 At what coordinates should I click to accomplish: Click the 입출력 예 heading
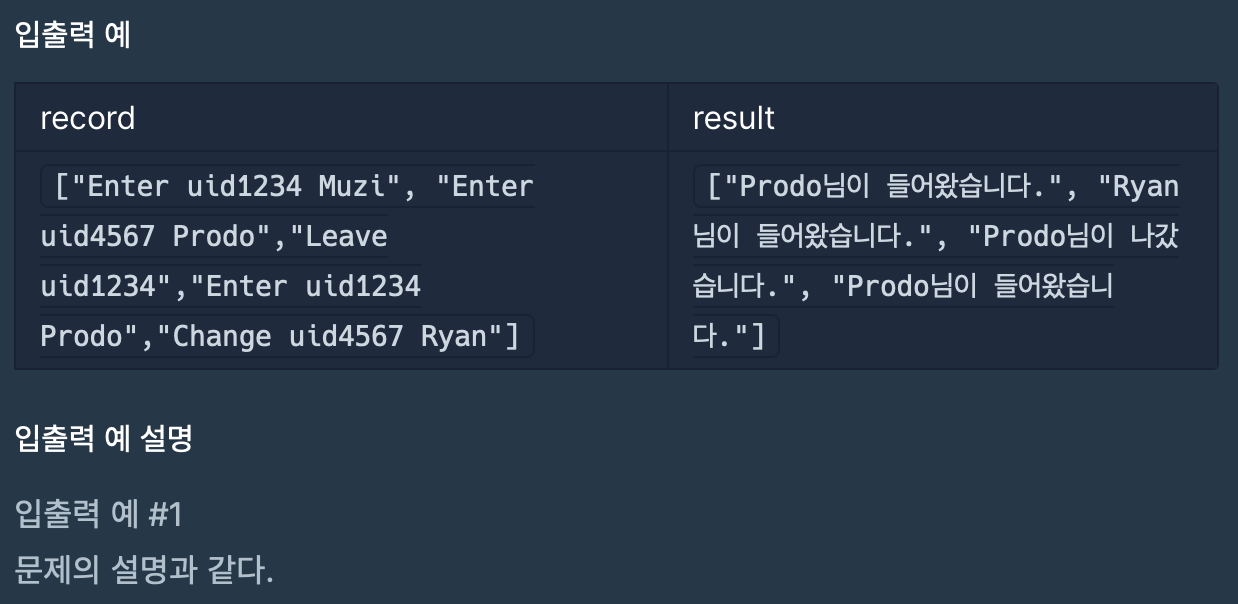(73, 35)
